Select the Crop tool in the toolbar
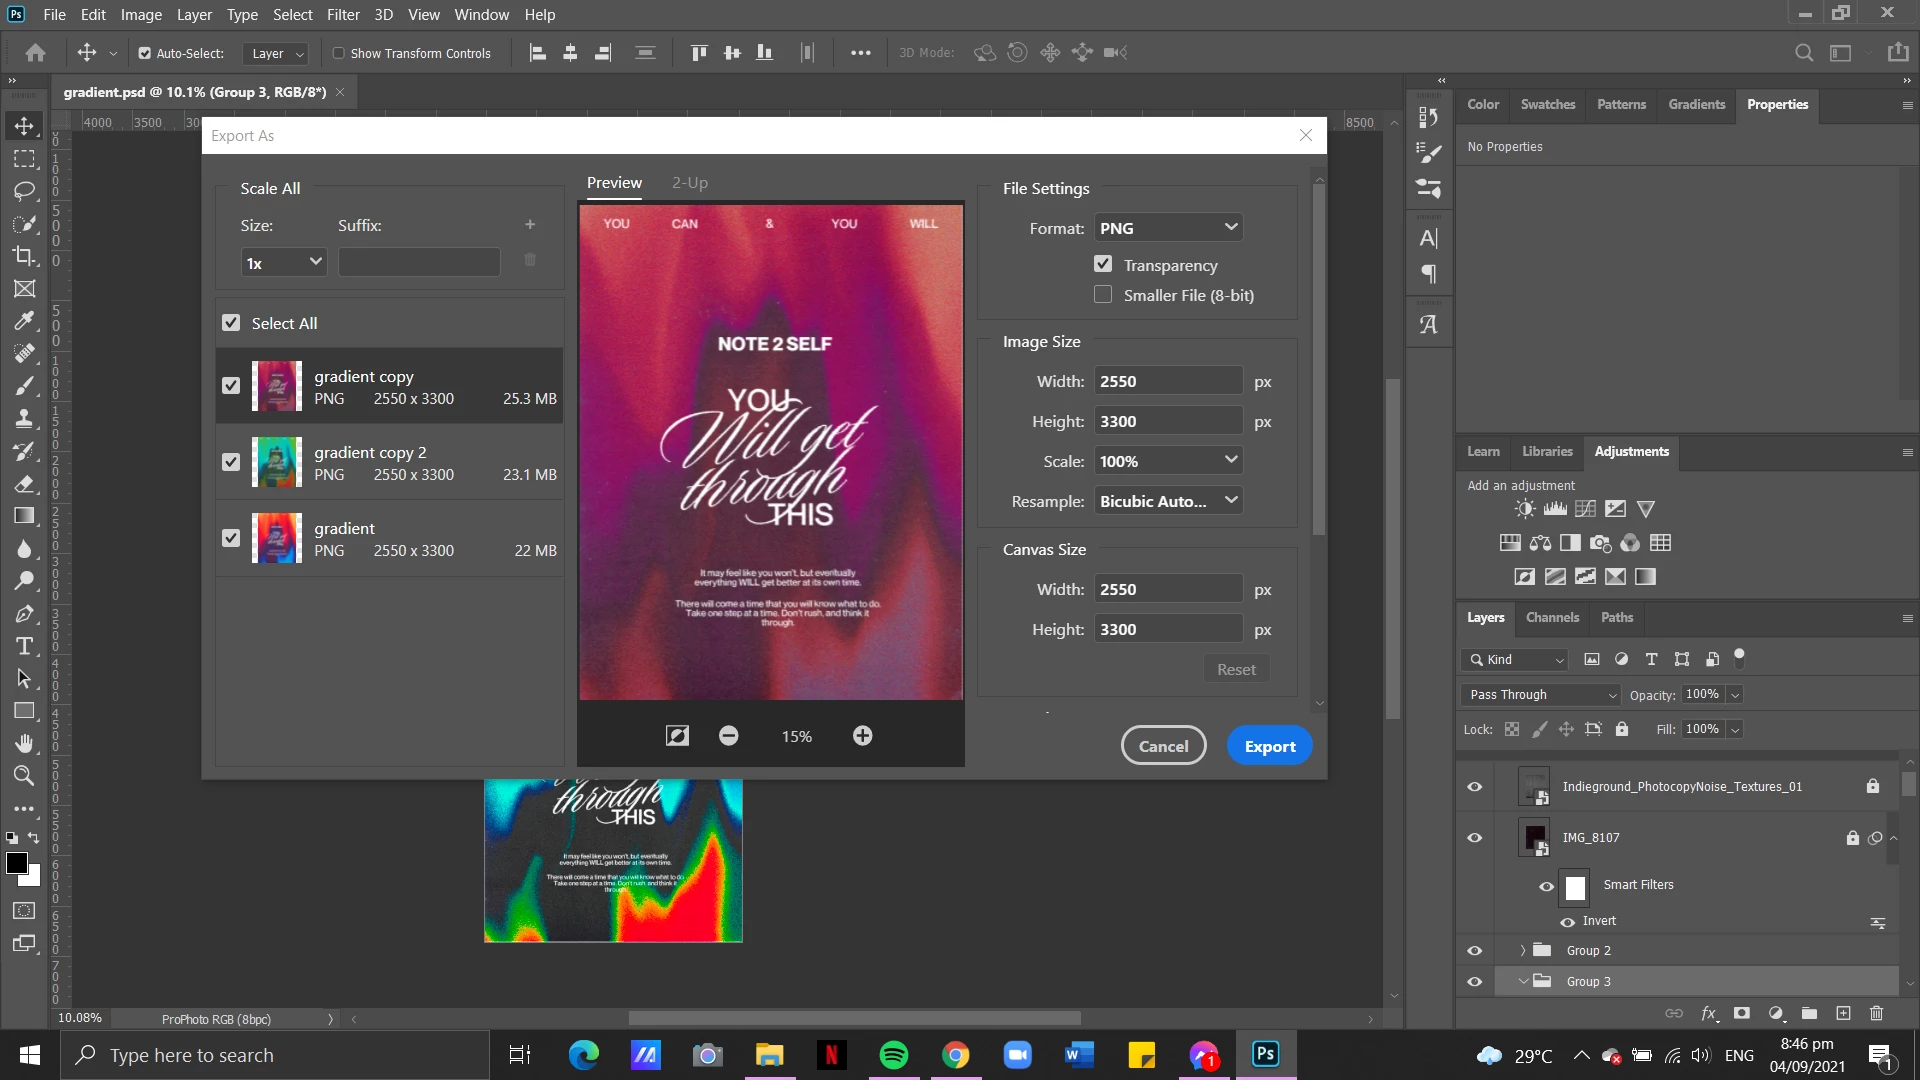The image size is (1920, 1080). [x=24, y=256]
